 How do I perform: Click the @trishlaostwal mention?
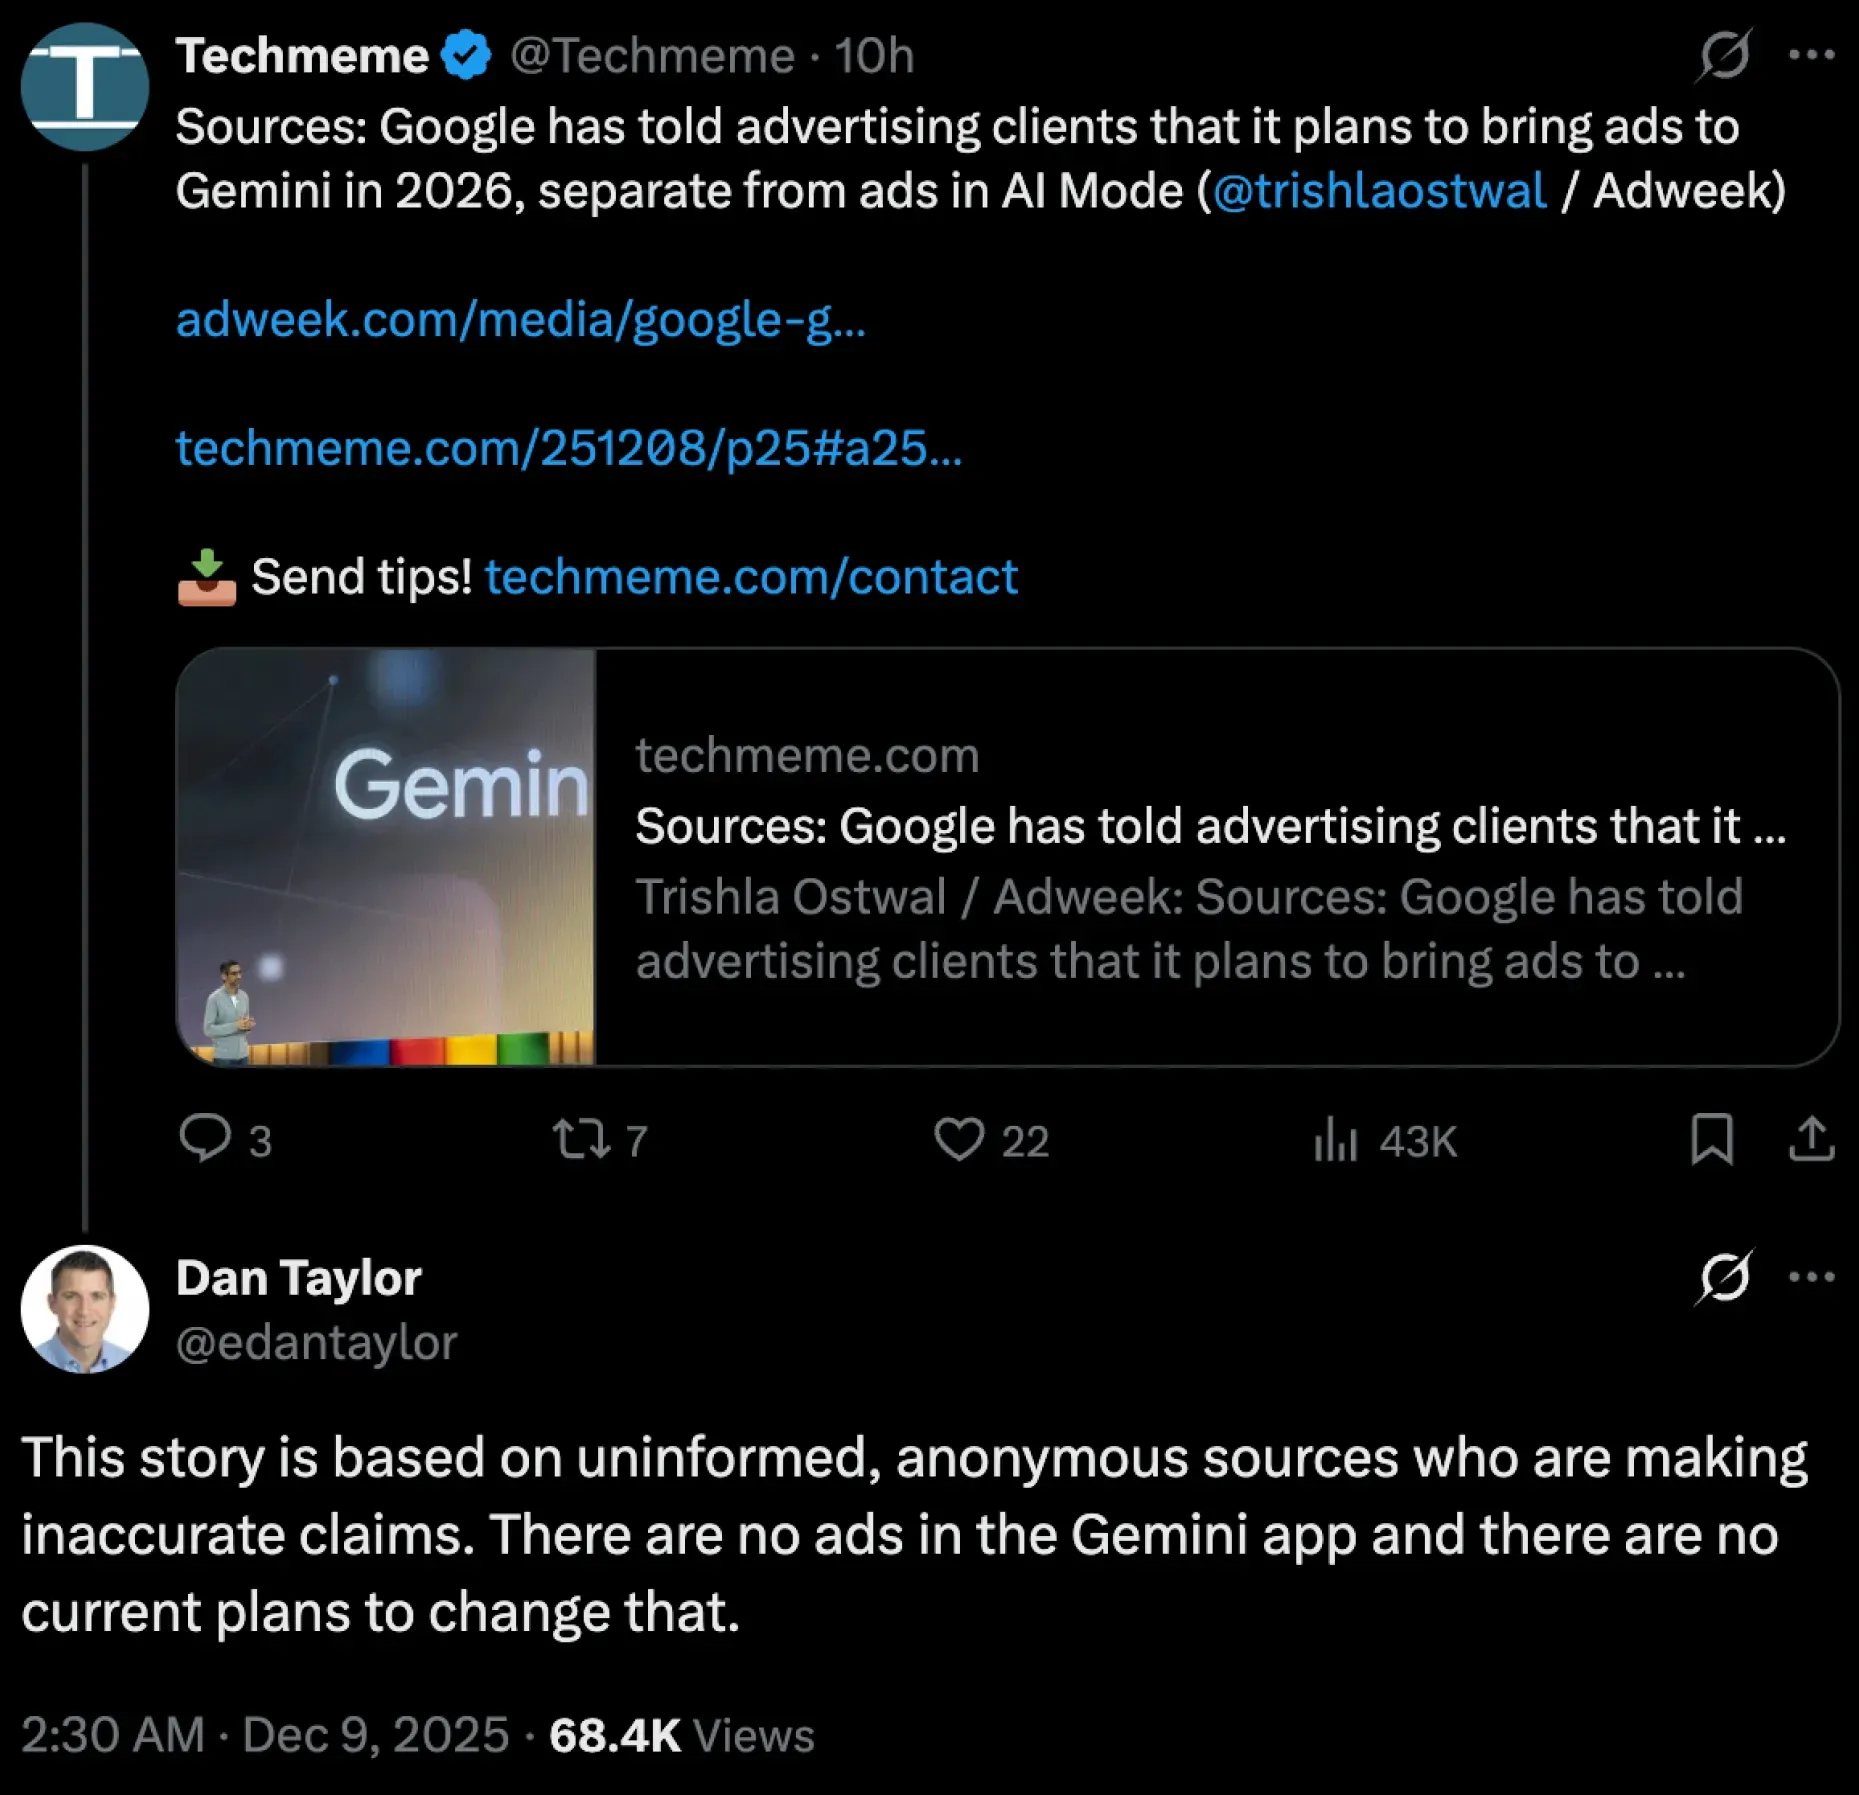click(x=1379, y=191)
